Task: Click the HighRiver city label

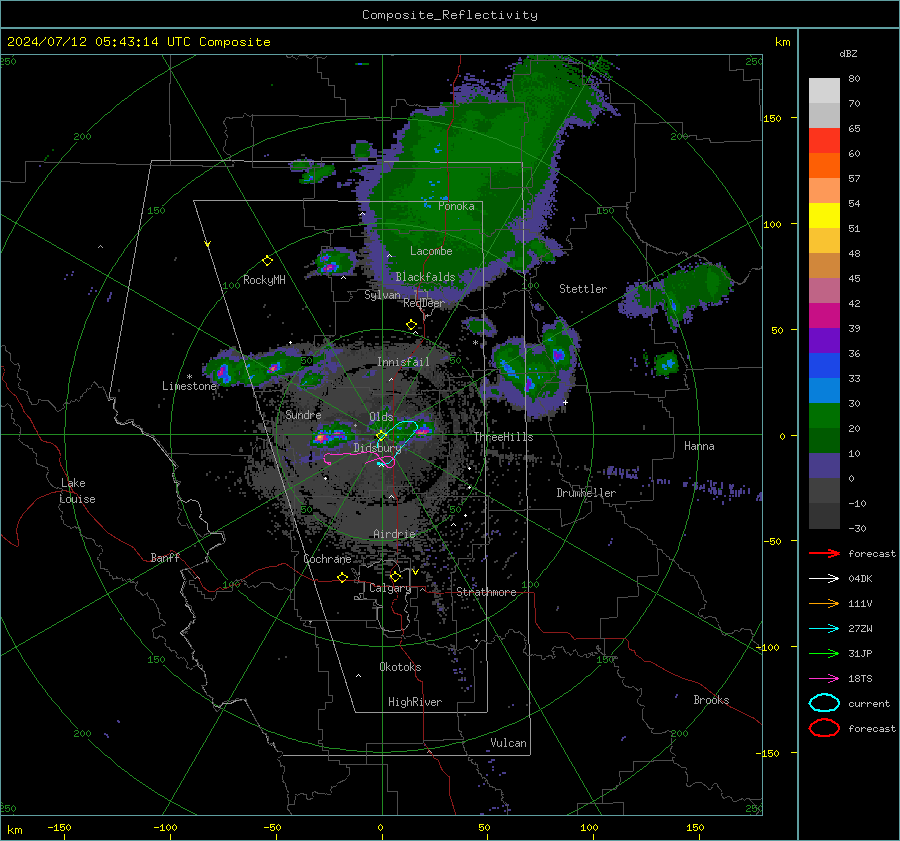Action: tap(415, 702)
